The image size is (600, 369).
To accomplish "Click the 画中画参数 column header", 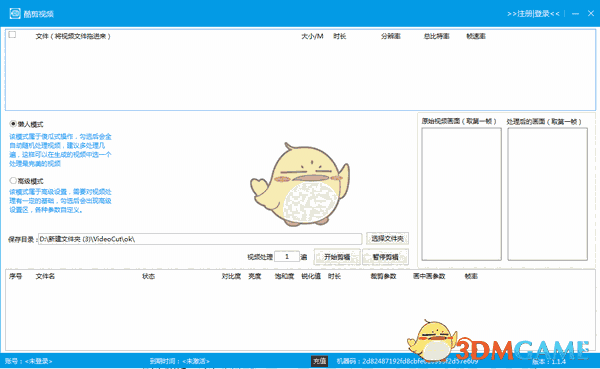I will 429,276.
